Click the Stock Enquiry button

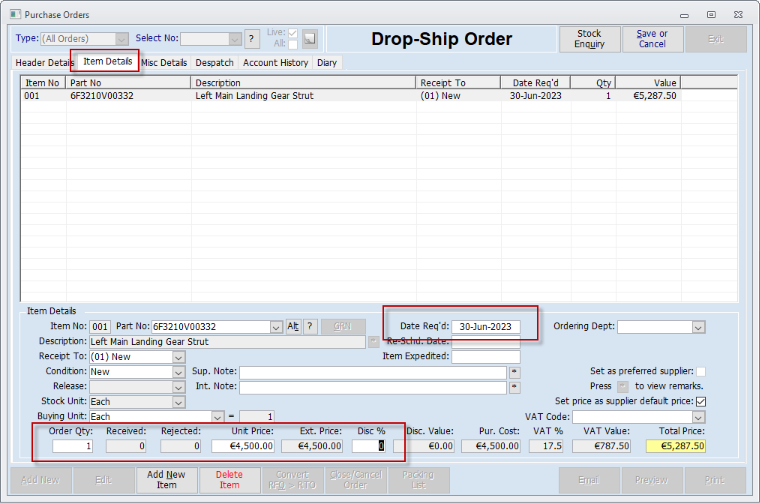589,39
